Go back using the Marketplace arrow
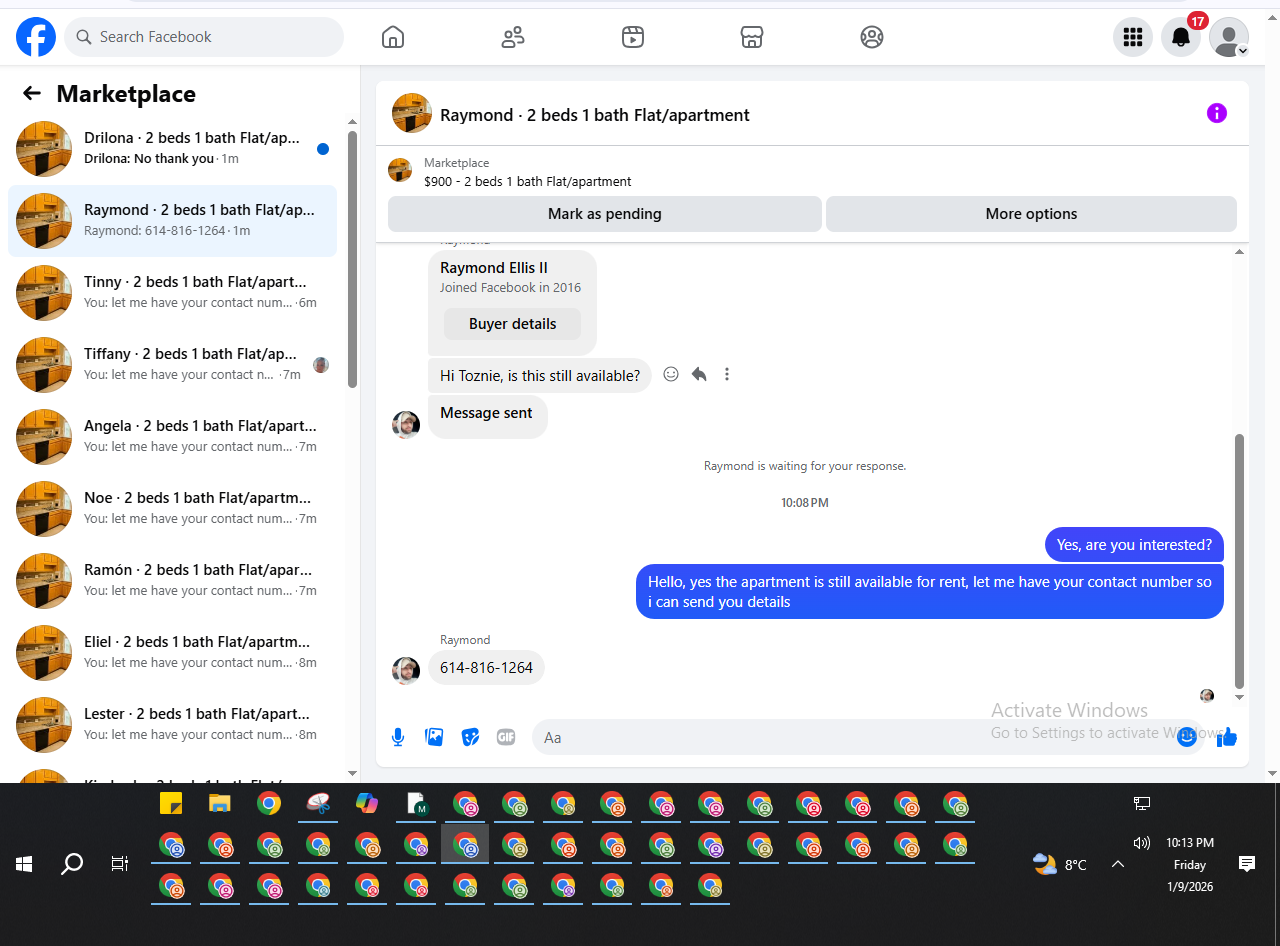Viewport: 1280px width, 946px height. click(32, 93)
